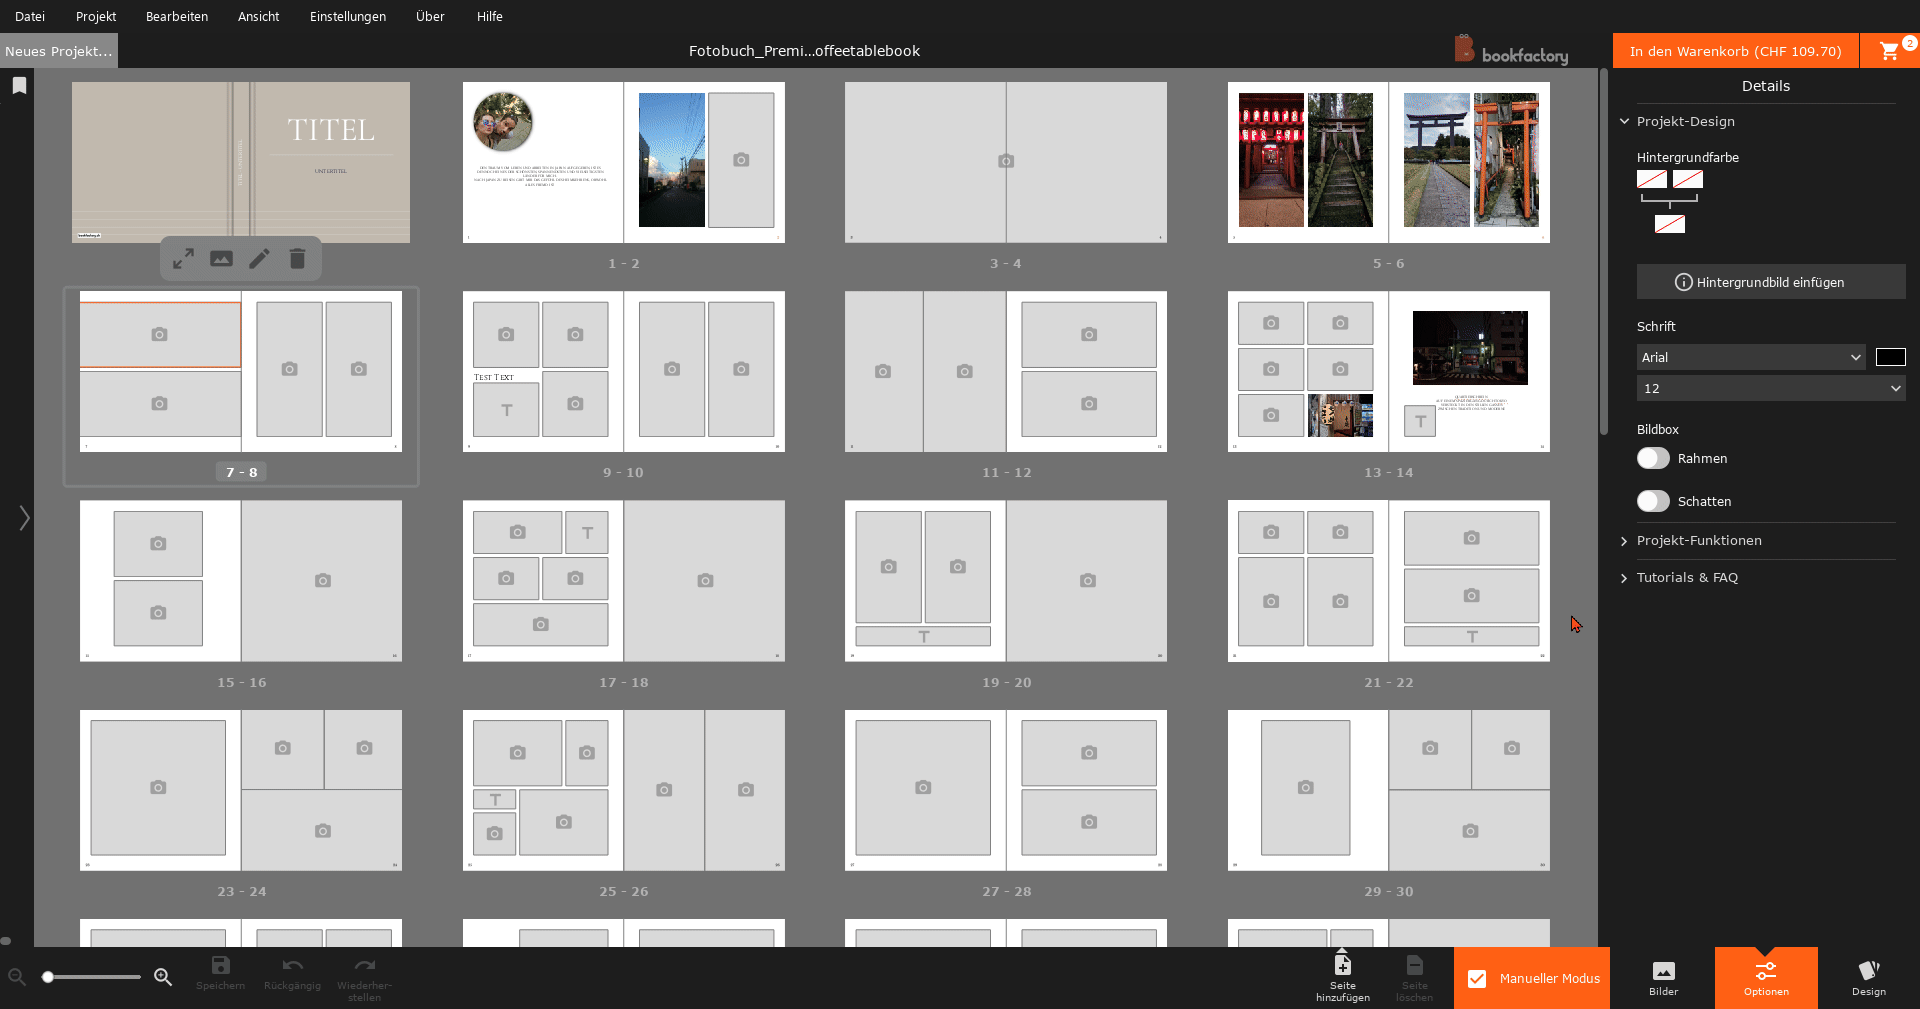Select the pages 1 - 2 spread
1920x1009 pixels.
pyautogui.click(x=624, y=162)
